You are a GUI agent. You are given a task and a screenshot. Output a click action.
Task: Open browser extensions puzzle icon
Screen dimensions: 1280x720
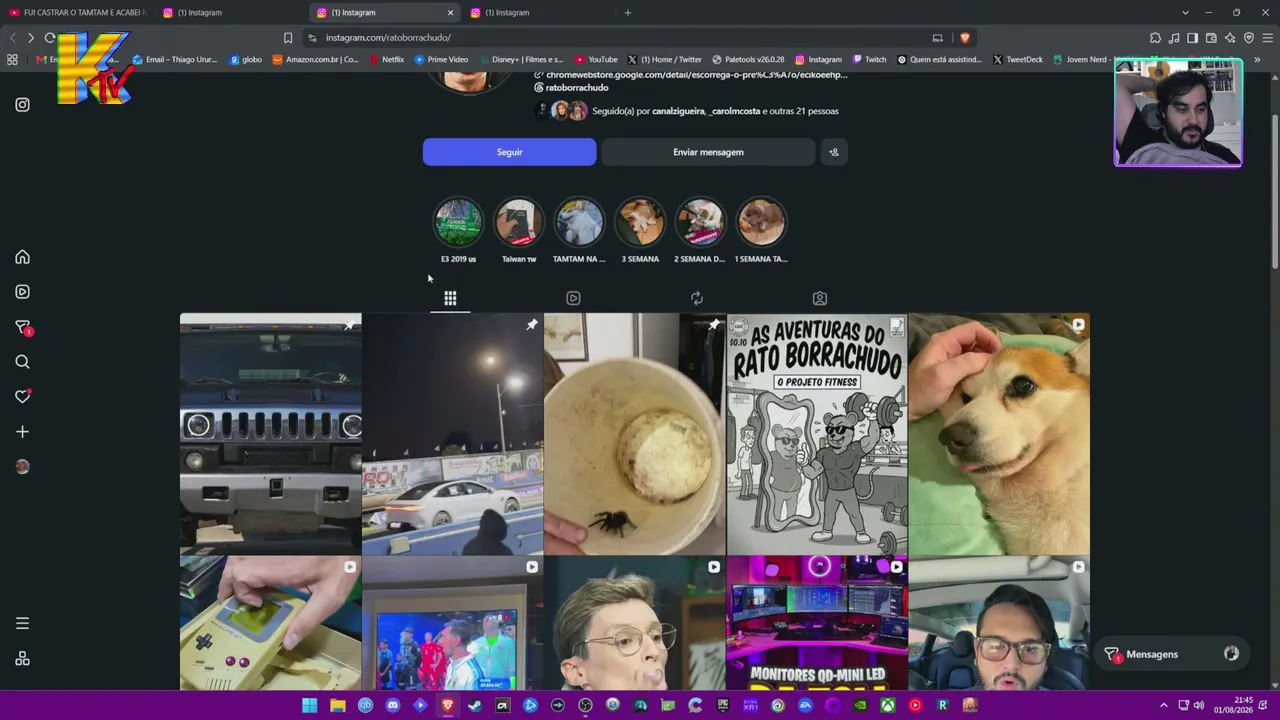coord(1155,38)
